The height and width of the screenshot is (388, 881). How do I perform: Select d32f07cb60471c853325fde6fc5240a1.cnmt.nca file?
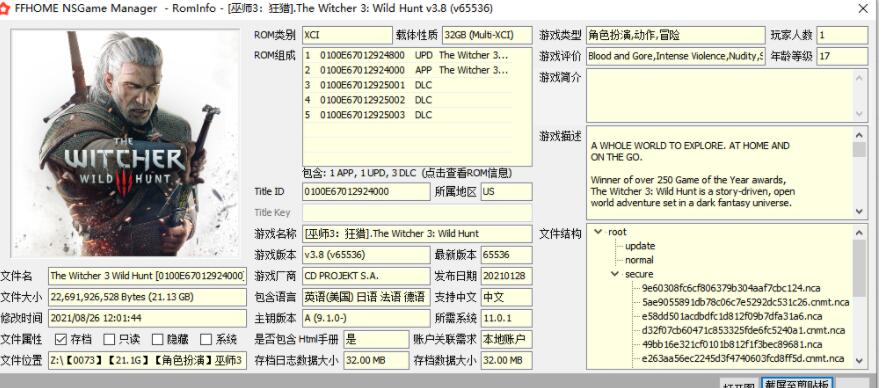[743, 330]
